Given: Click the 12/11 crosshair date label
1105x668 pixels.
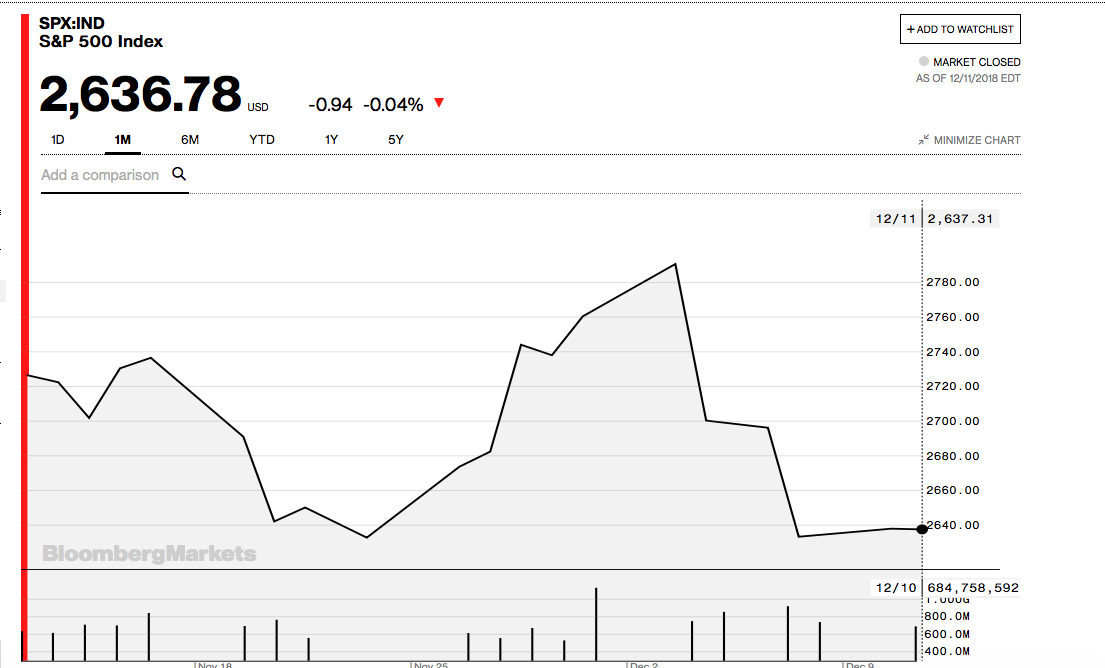Looking at the screenshot, I should [x=895, y=219].
